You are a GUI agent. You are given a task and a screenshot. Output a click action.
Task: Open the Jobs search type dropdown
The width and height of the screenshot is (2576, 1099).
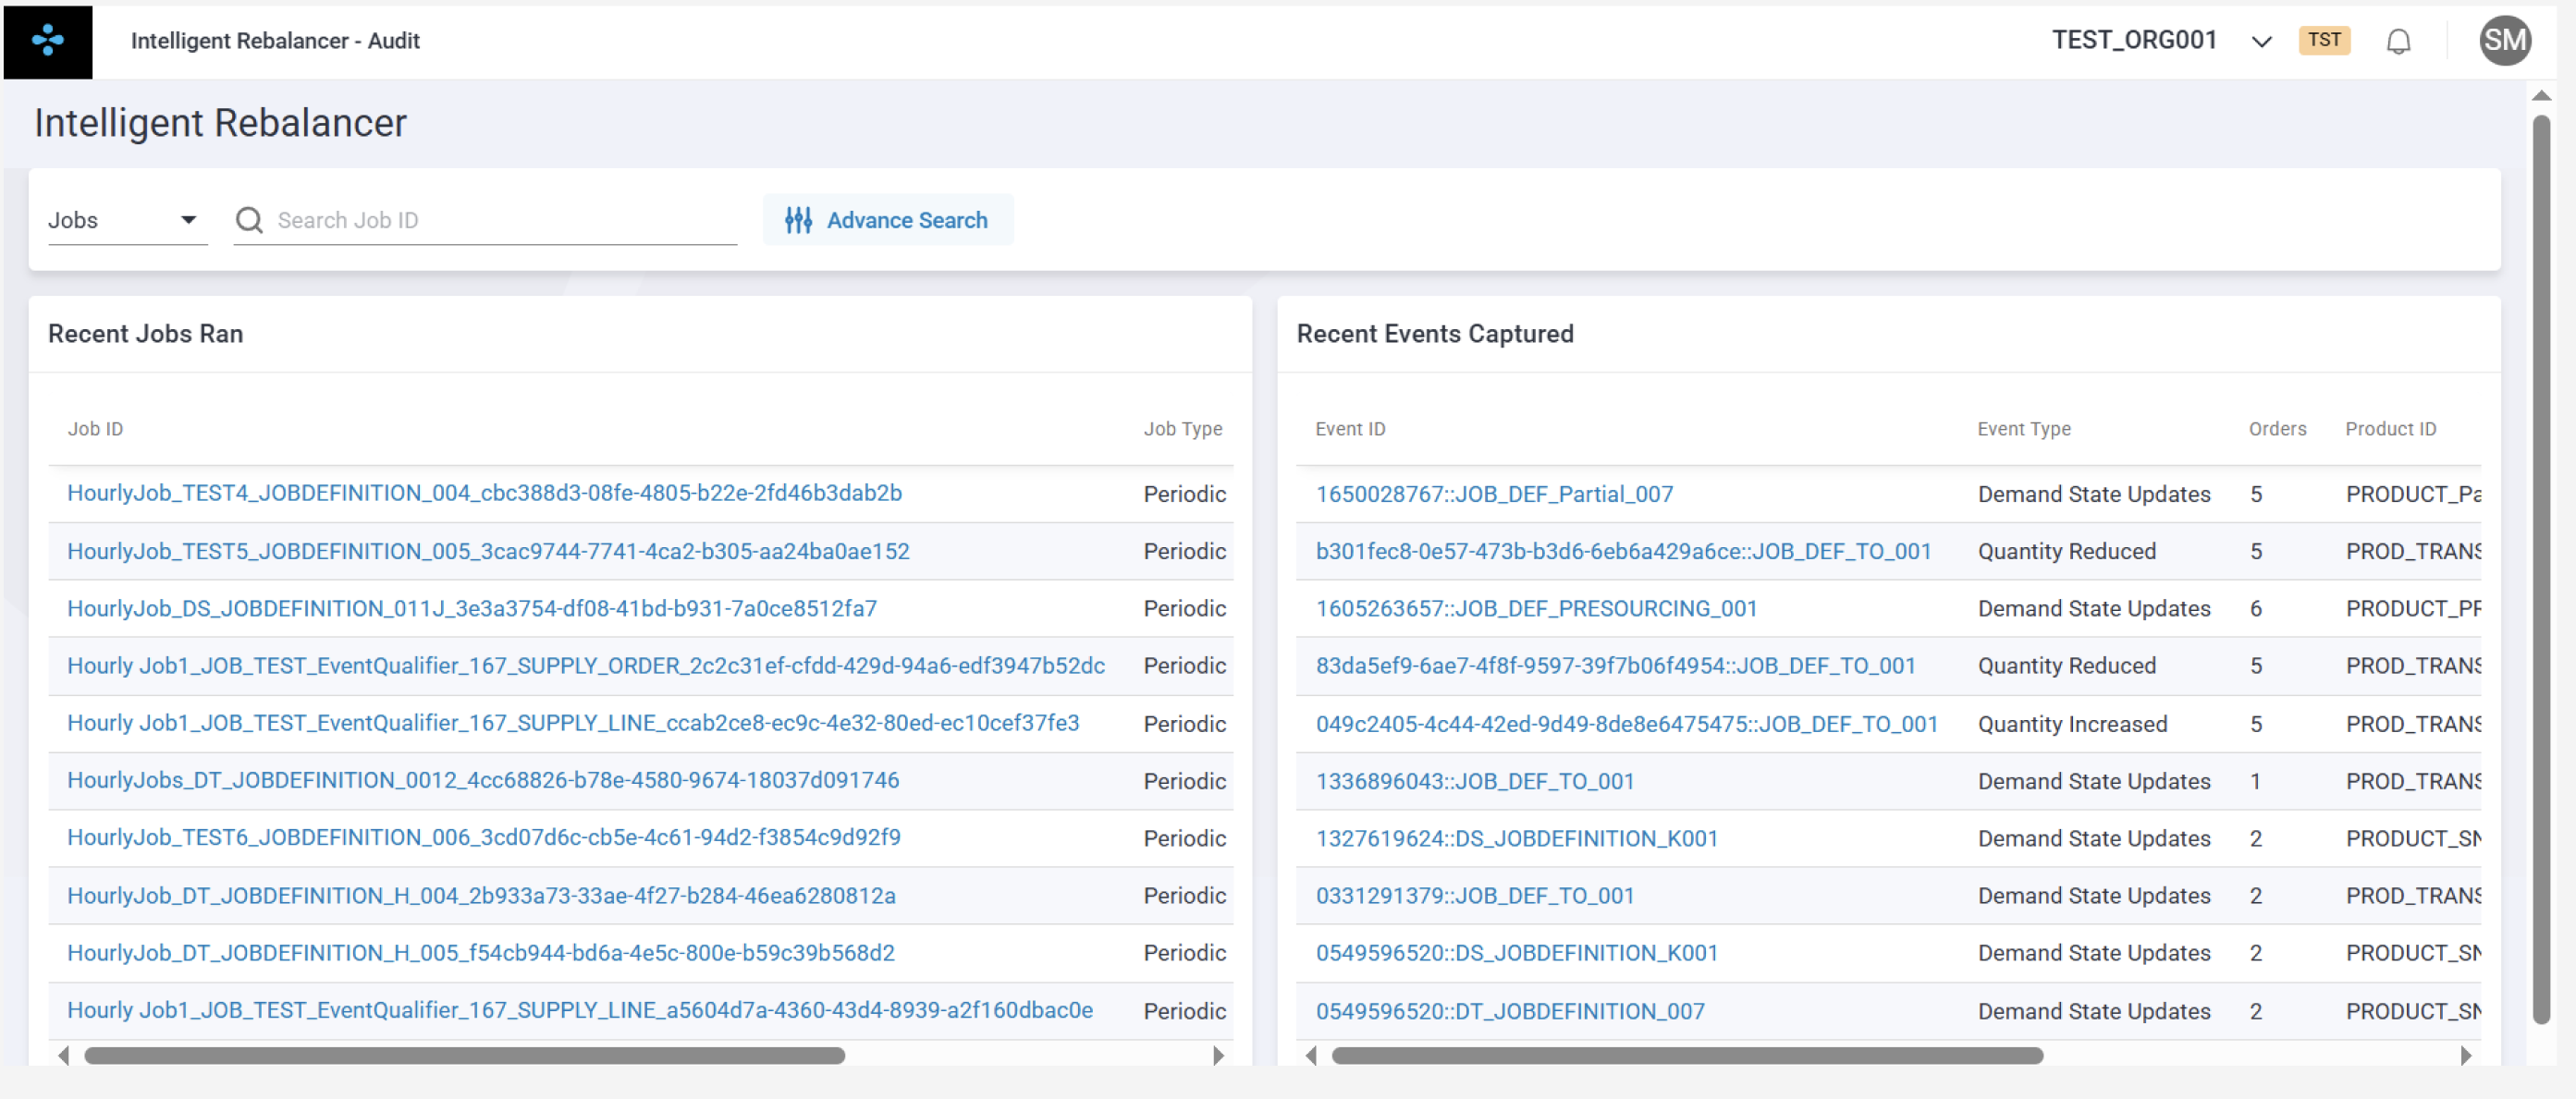[127, 220]
